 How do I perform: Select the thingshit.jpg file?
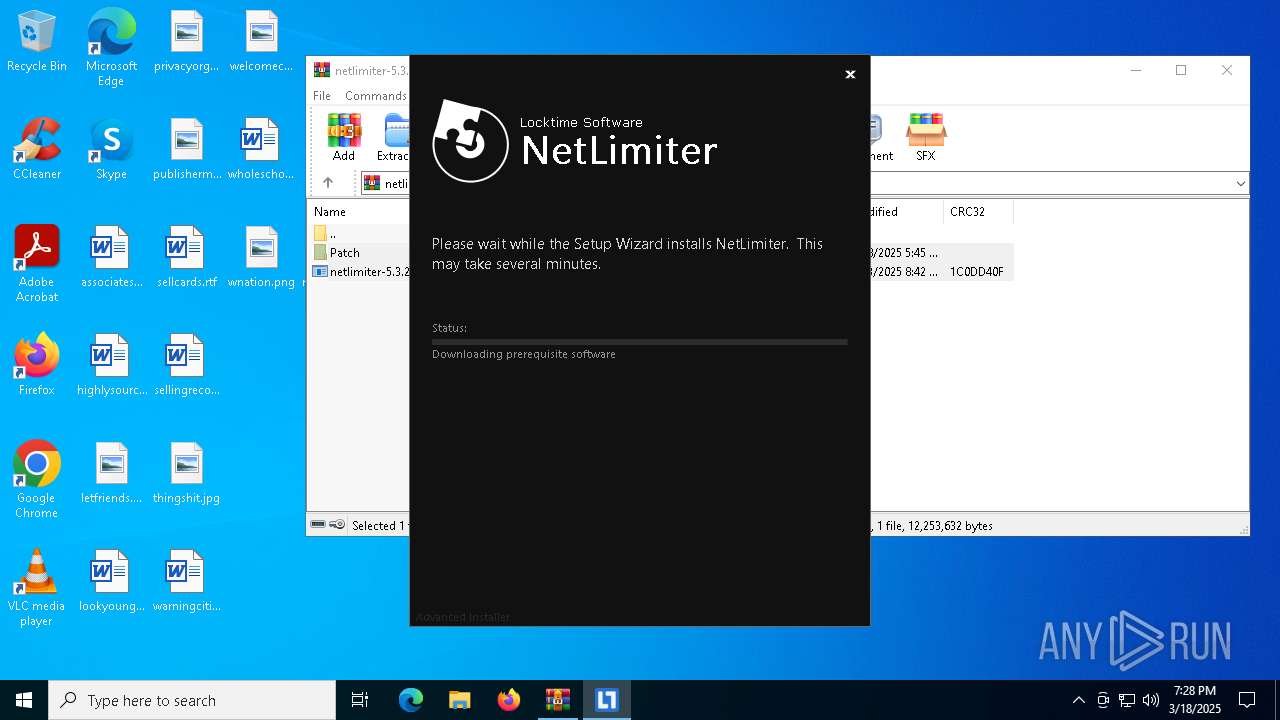tap(186, 473)
